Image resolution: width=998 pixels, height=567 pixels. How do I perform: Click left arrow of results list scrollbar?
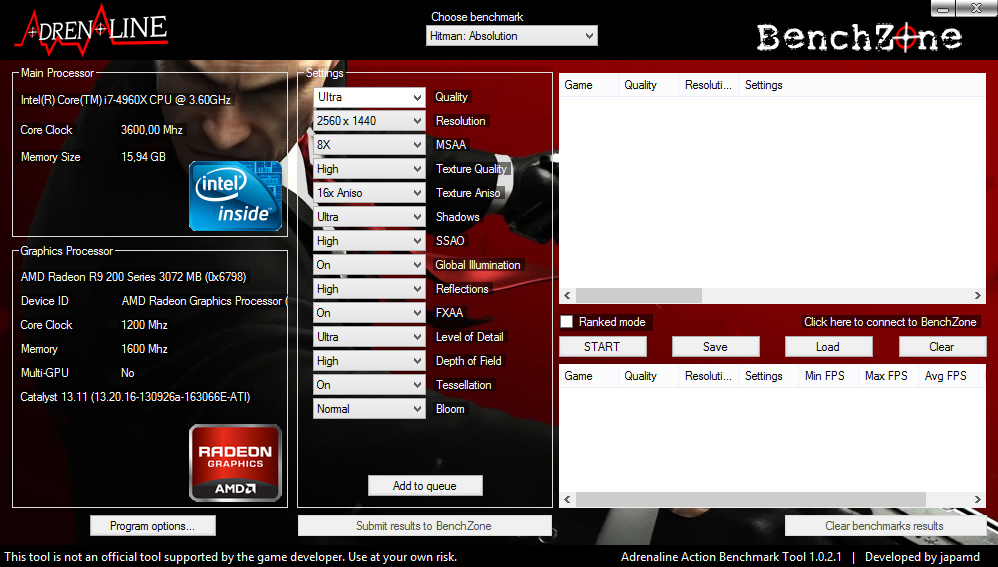[x=567, y=500]
